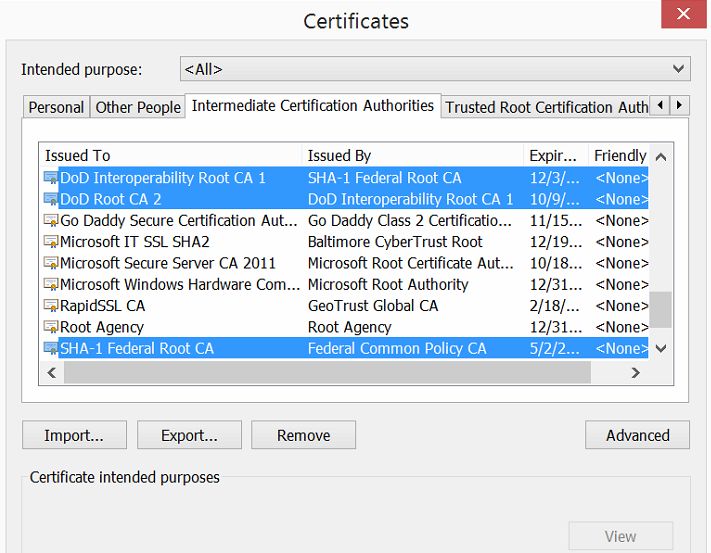This screenshot has height=553, width=711.
Task: Click the vertical scrollbar thumb
Action: point(661,310)
